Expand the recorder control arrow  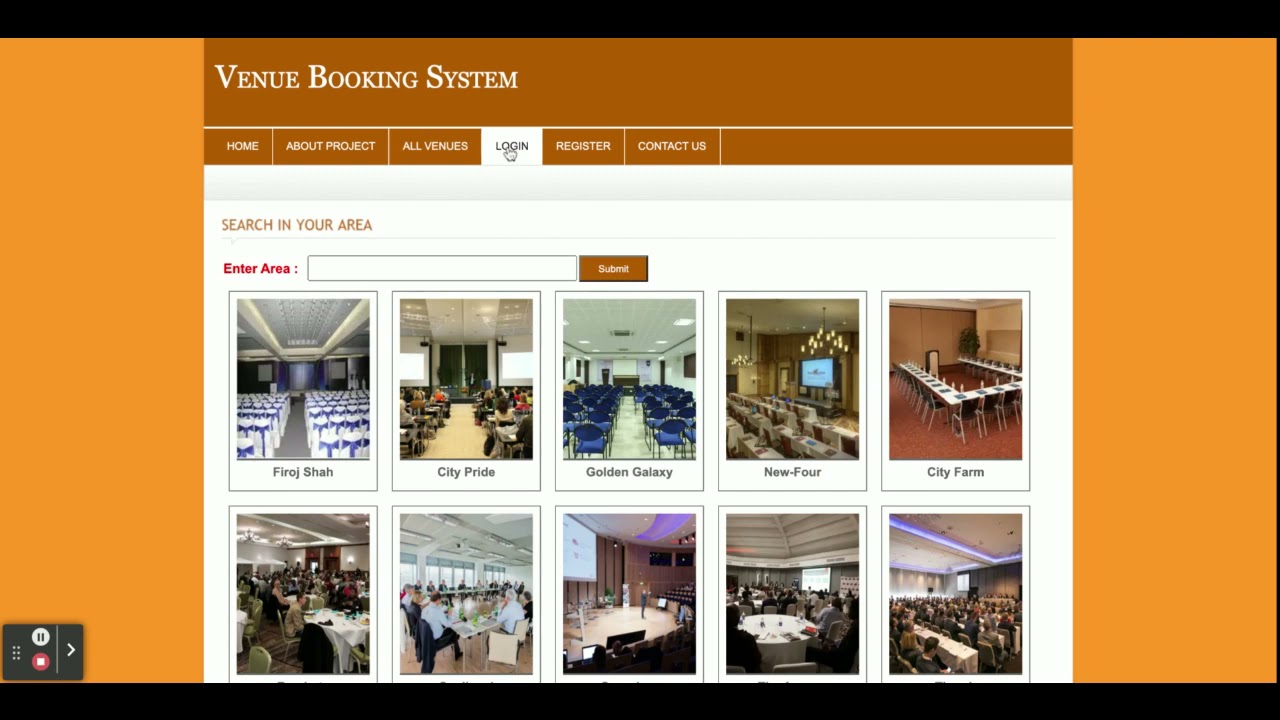70,650
